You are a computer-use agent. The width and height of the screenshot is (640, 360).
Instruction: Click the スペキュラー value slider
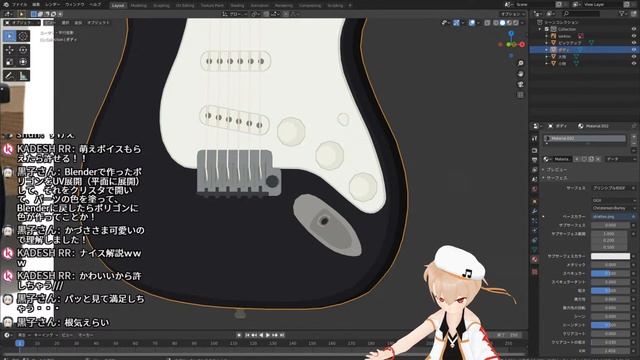tap(611, 273)
